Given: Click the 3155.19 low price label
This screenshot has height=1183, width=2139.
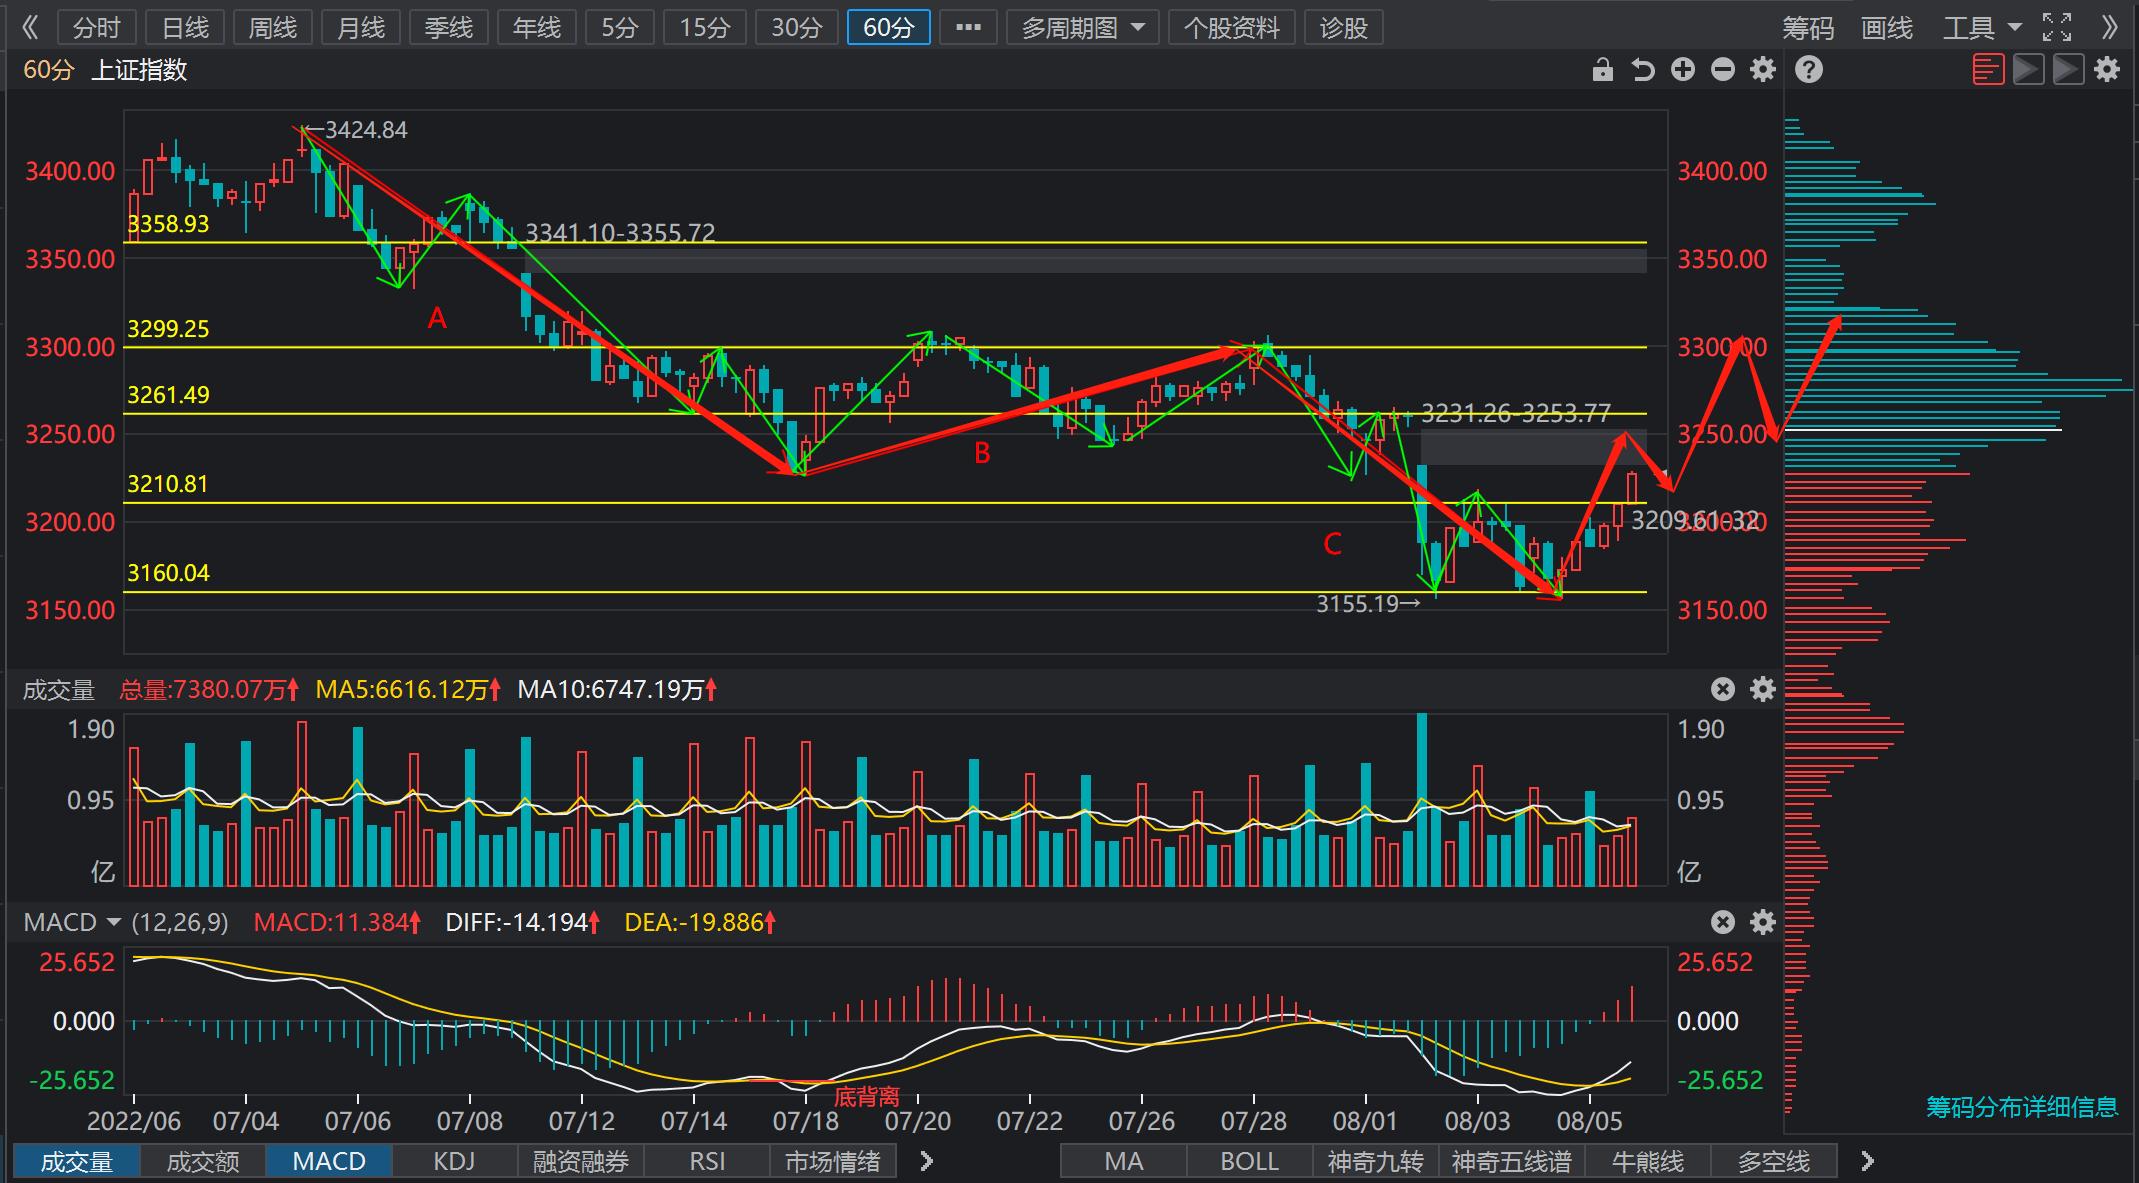Looking at the screenshot, I should pyautogui.click(x=1357, y=604).
